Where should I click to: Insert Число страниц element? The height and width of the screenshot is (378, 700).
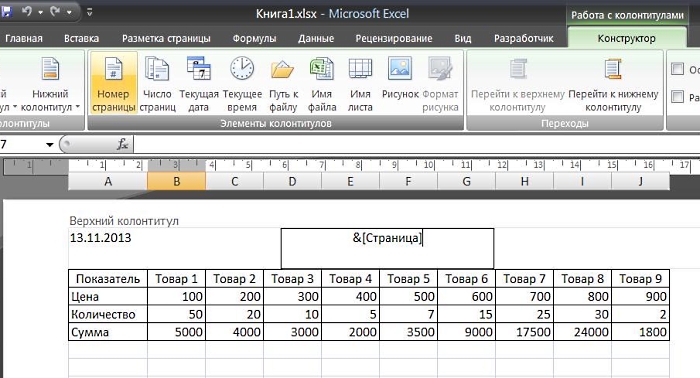click(157, 83)
